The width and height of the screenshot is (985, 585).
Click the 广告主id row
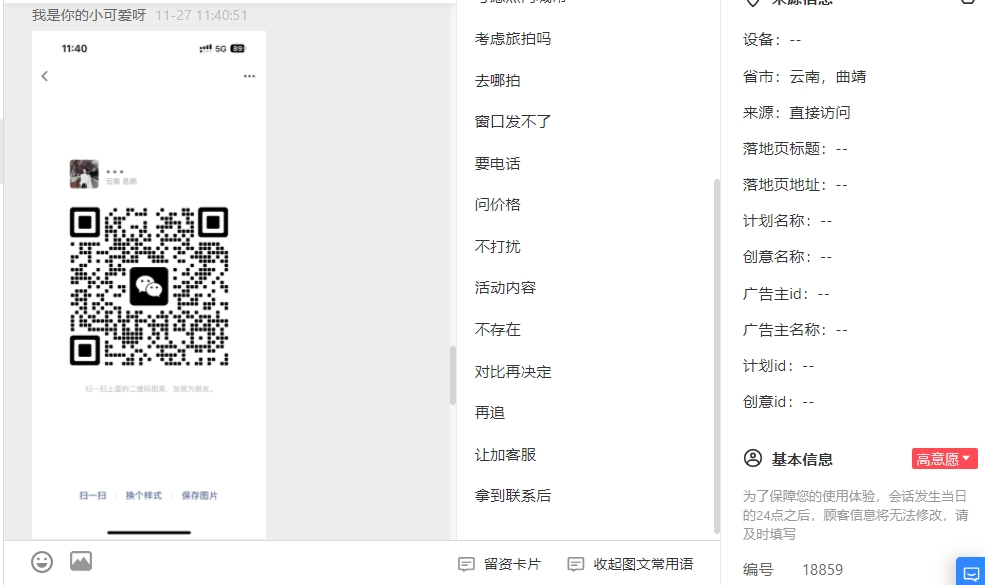[786, 294]
